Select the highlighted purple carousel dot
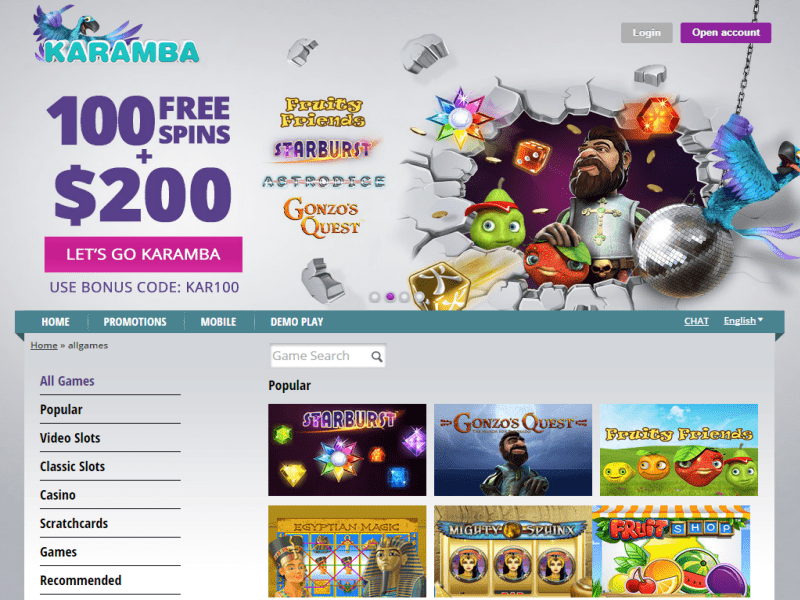The height and width of the screenshot is (600, 800). click(390, 296)
